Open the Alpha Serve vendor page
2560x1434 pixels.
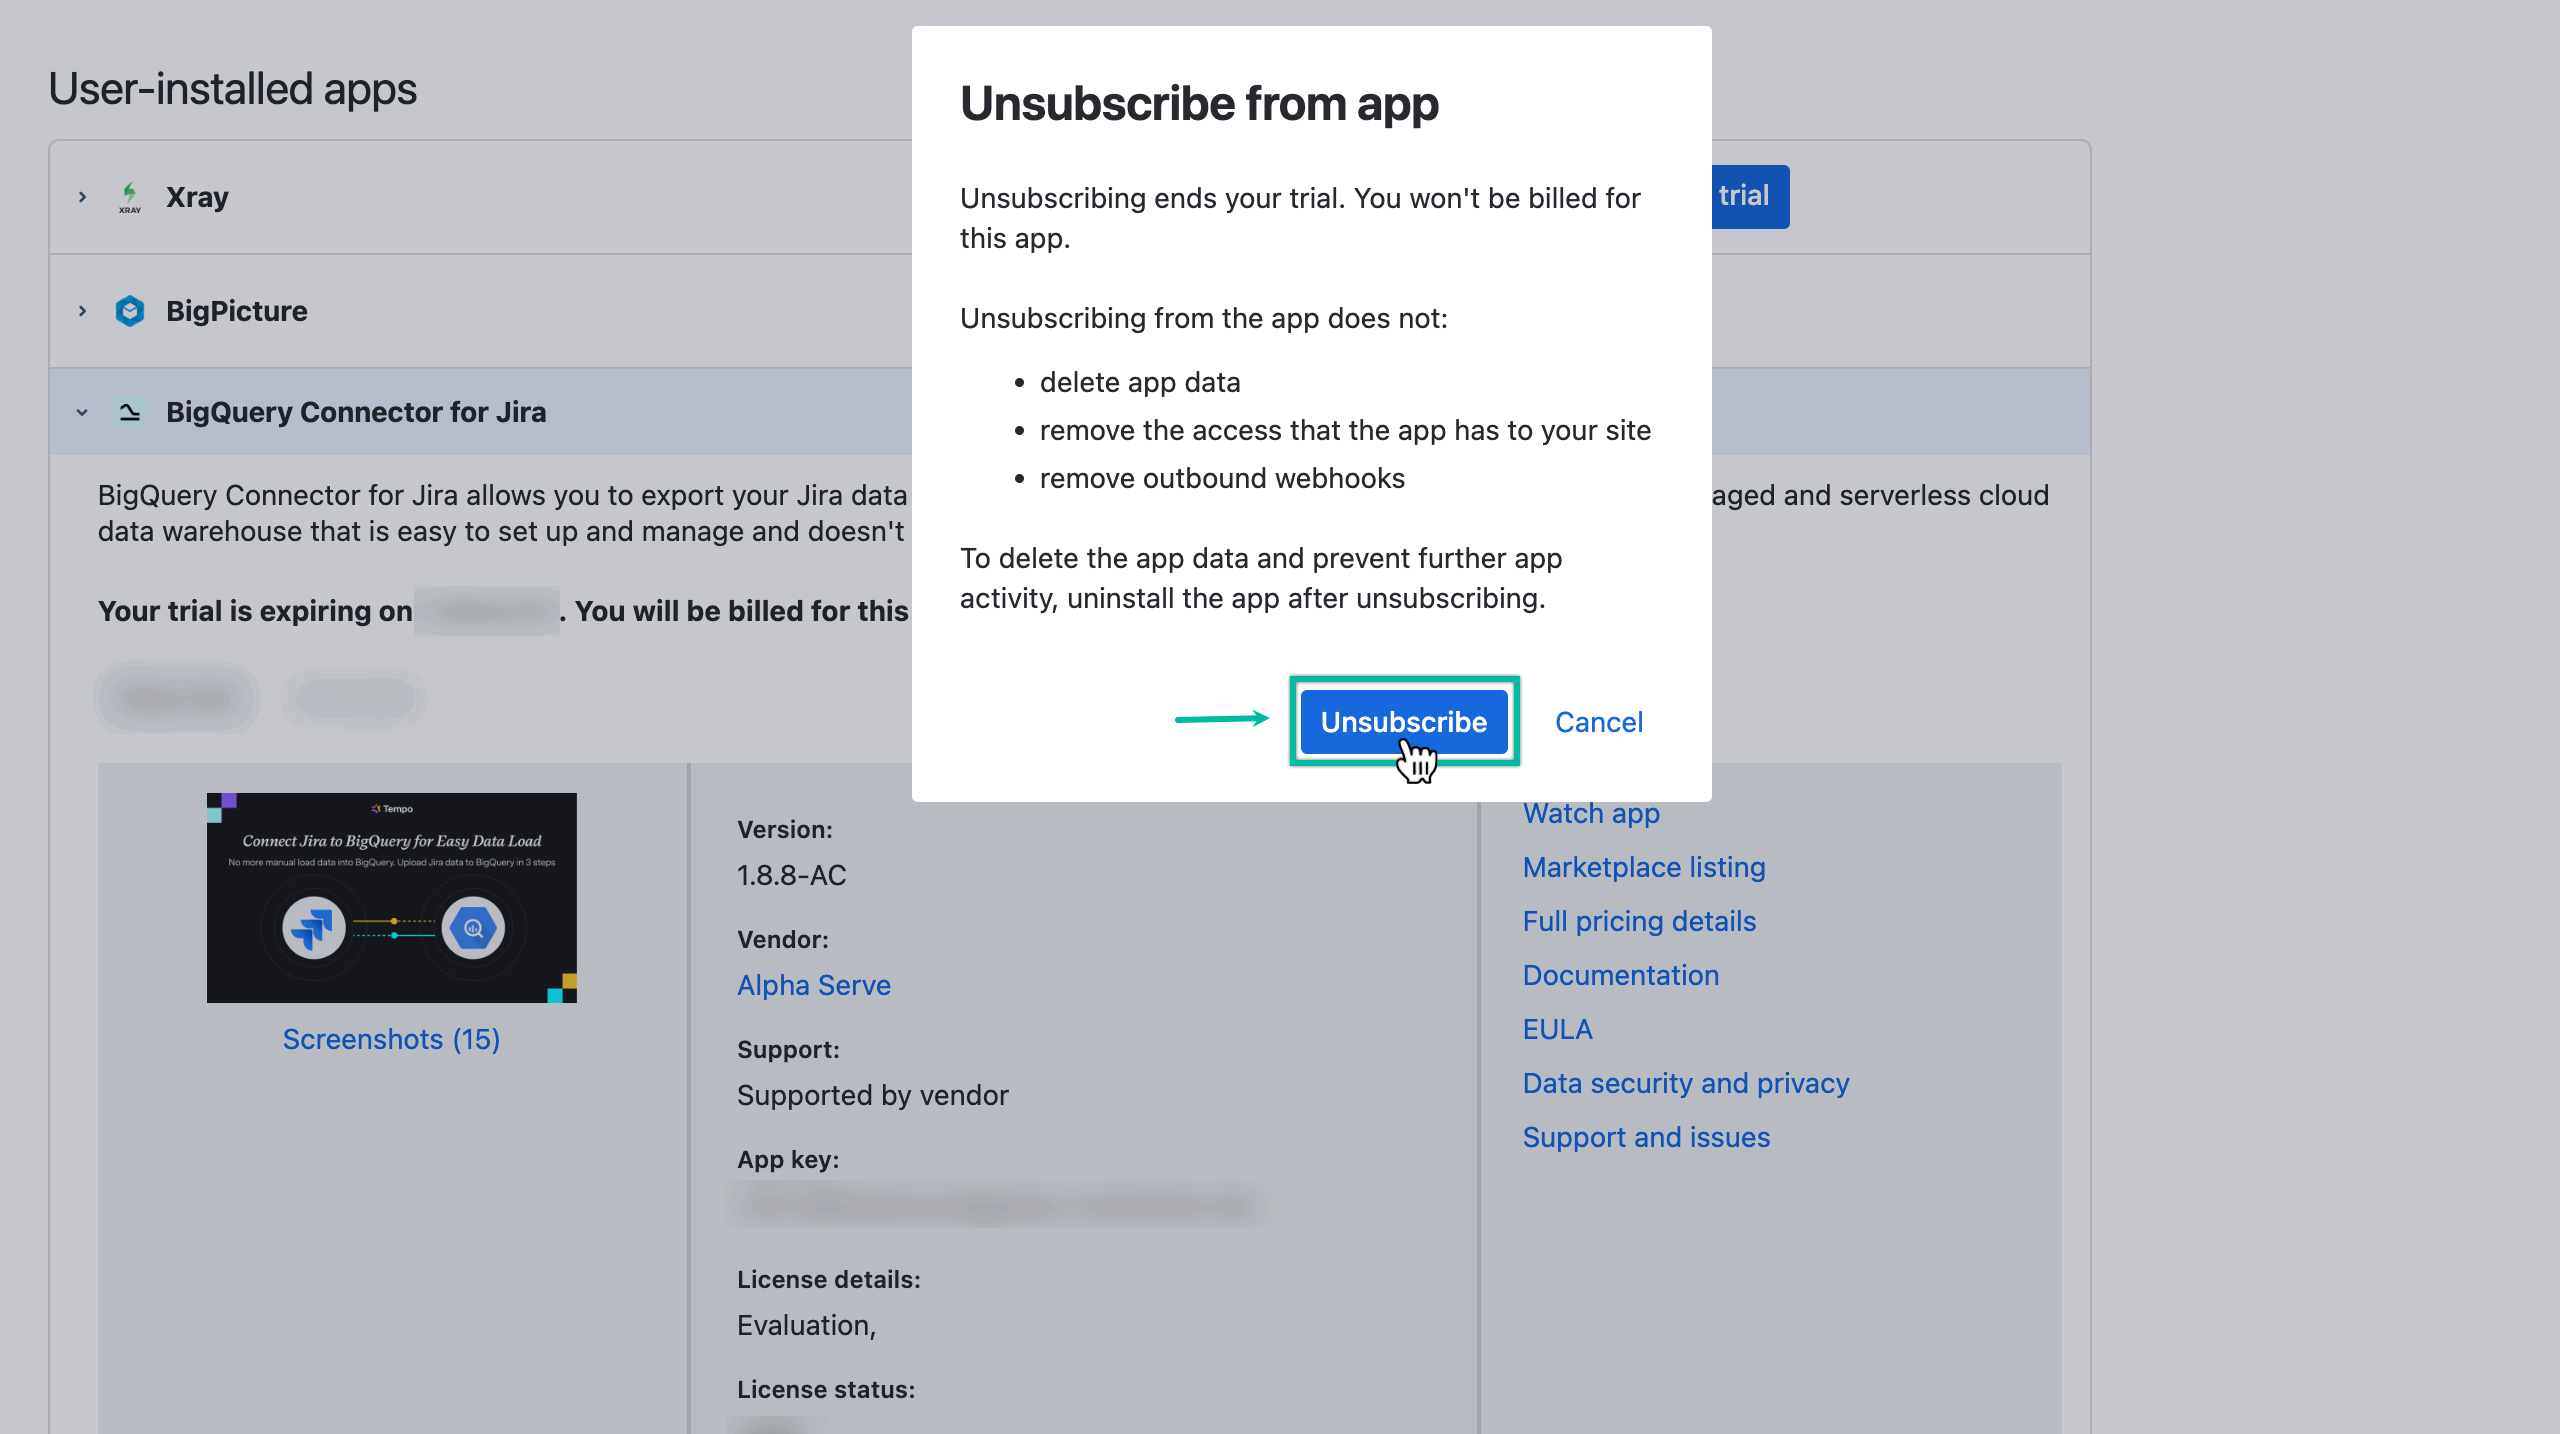(x=813, y=985)
